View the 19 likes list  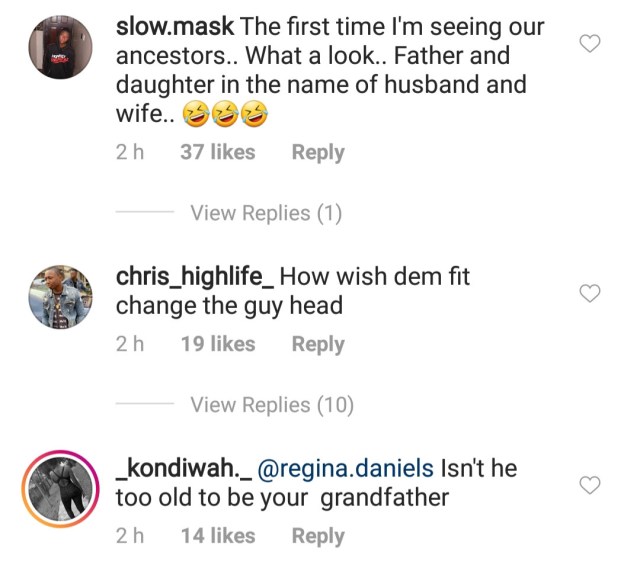[217, 344]
